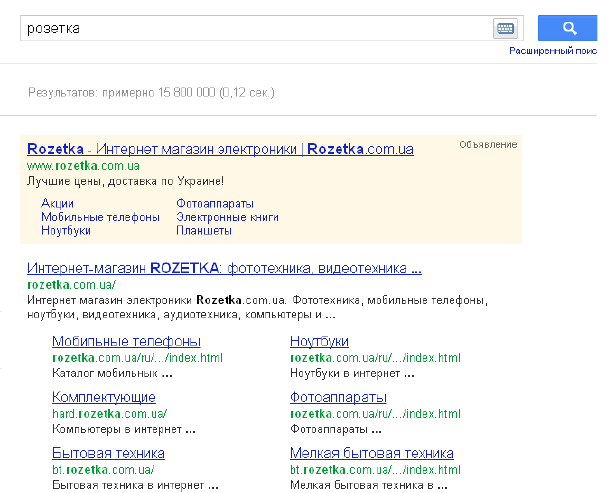Click the URL bt.rozetka.com.ua/ under Бытовая техника
The width and height of the screenshot is (614, 493).
(103, 470)
